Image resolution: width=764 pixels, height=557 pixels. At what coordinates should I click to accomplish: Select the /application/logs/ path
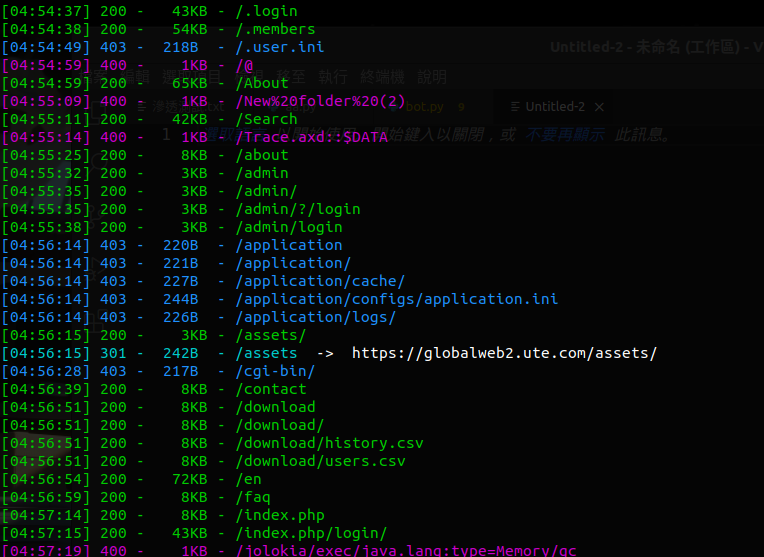[316, 317]
